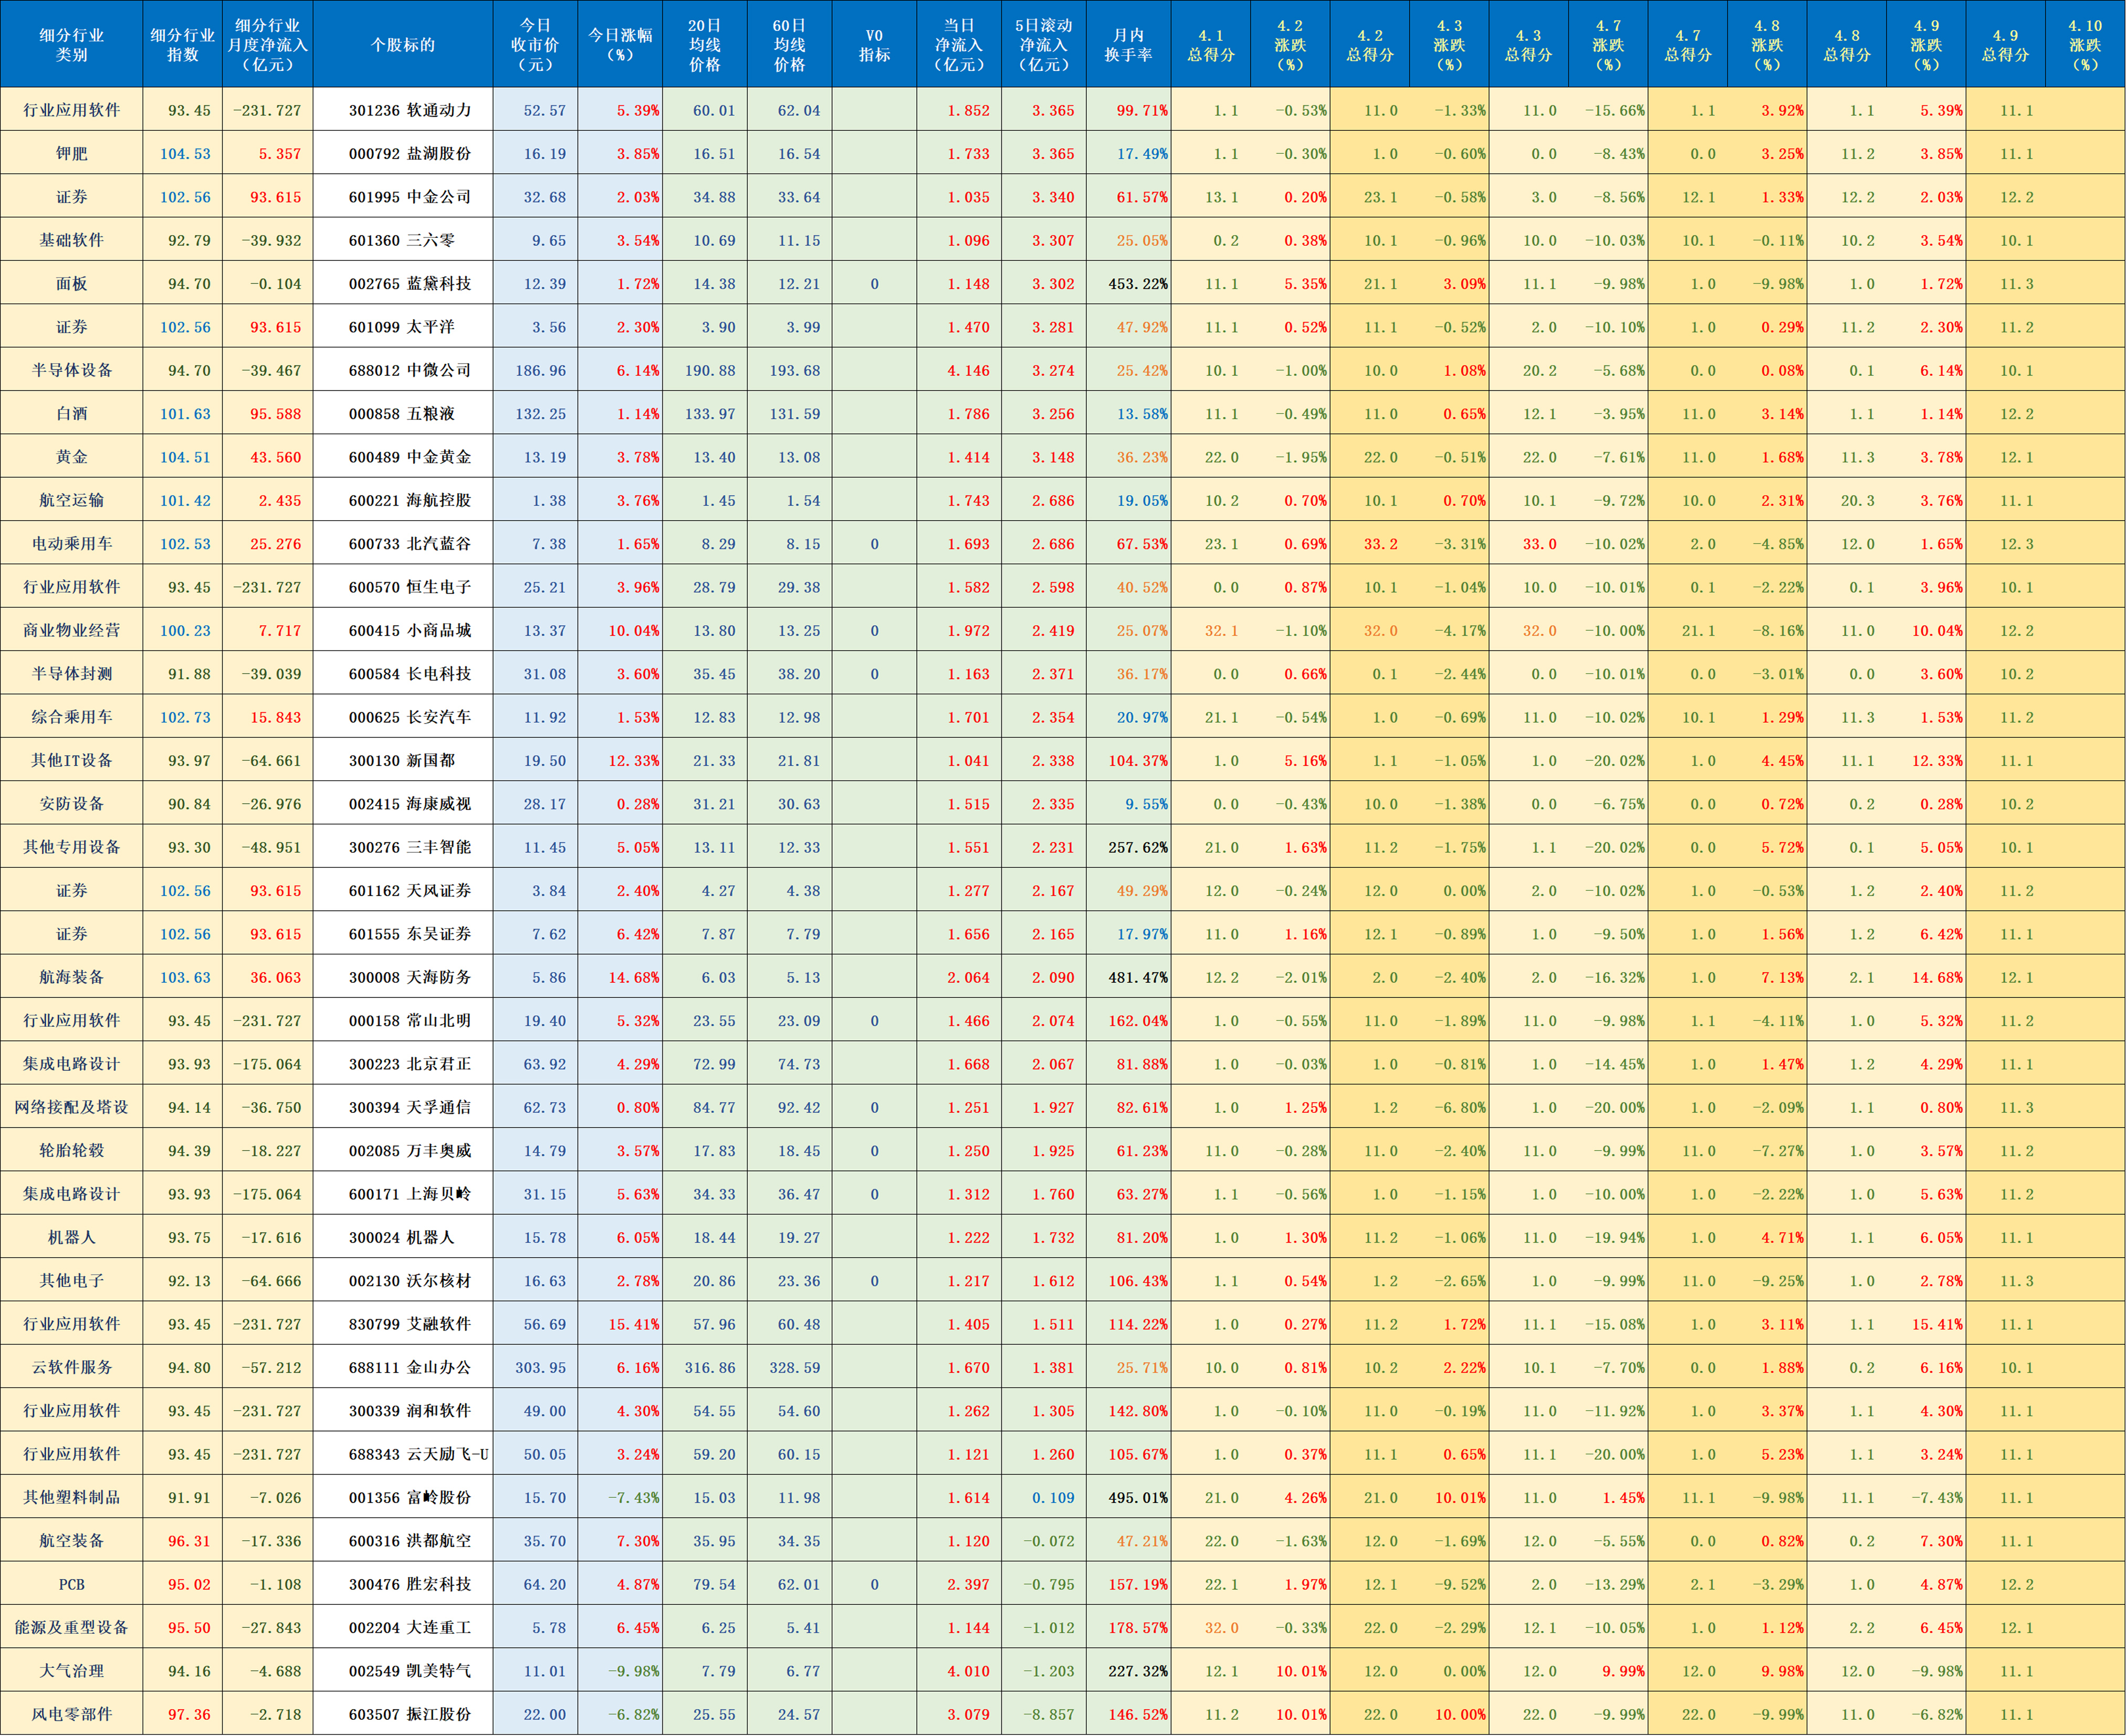
Task: Click the 今日收市价 column header
Action: tap(536, 44)
